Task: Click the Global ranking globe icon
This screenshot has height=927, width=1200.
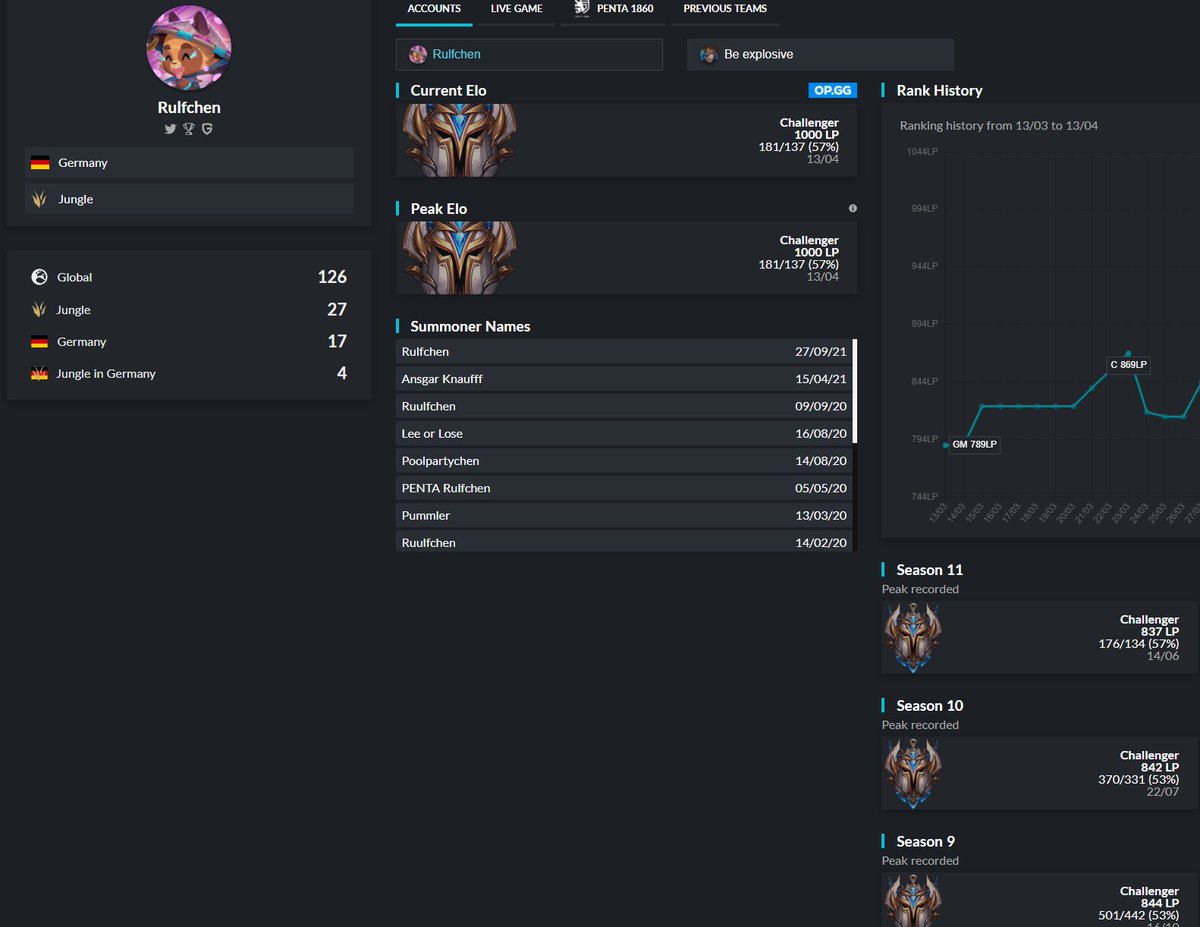Action: [40, 277]
